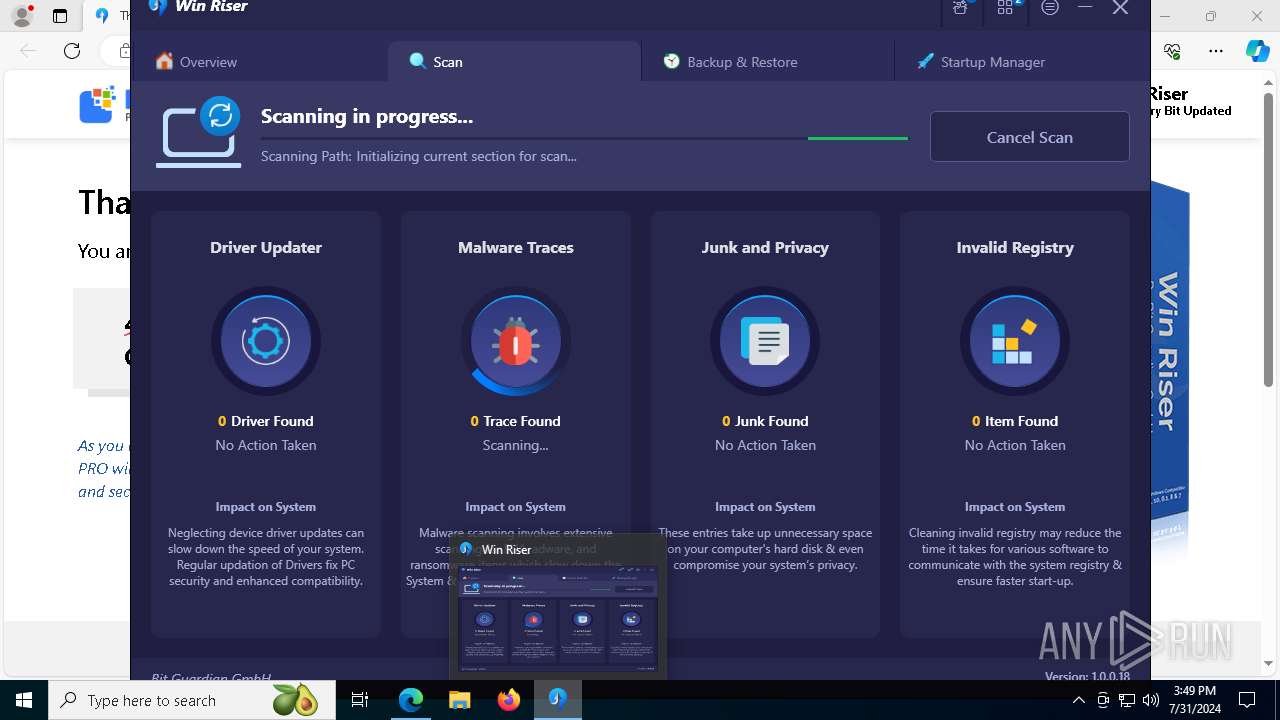
Task: Click the taskbar search box
Action: [192, 700]
